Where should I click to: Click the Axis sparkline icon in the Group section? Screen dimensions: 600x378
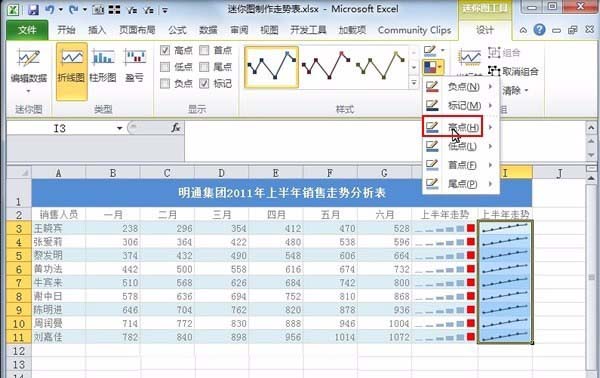click(x=470, y=59)
